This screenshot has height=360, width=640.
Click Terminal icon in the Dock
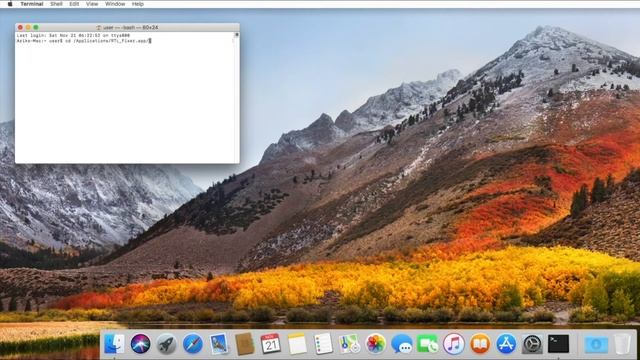tap(558, 344)
